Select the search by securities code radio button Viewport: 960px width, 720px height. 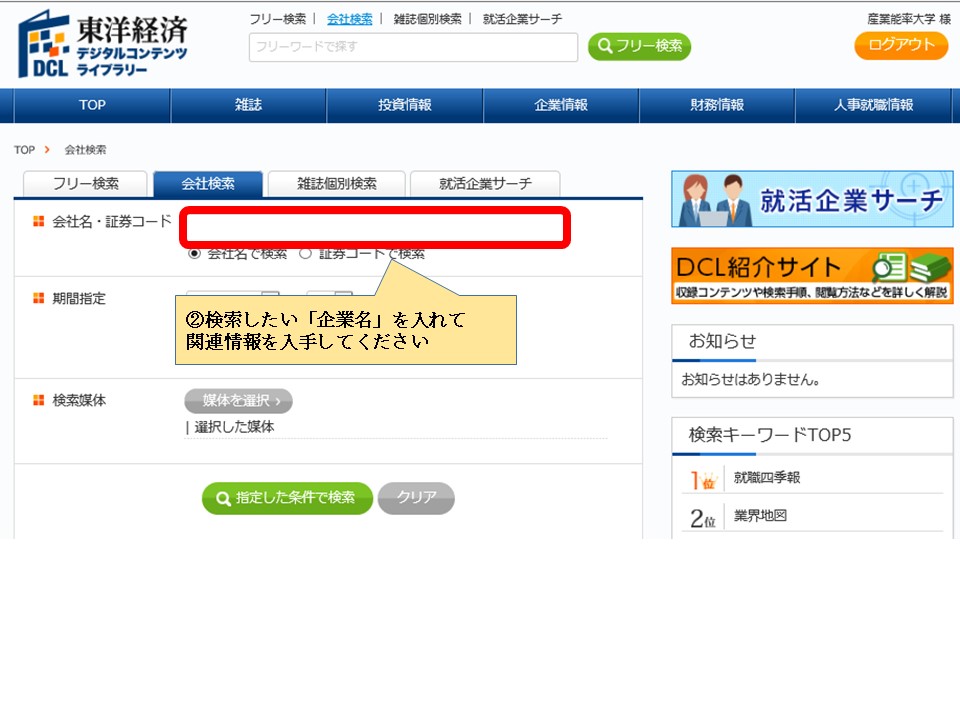(x=306, y=254)
